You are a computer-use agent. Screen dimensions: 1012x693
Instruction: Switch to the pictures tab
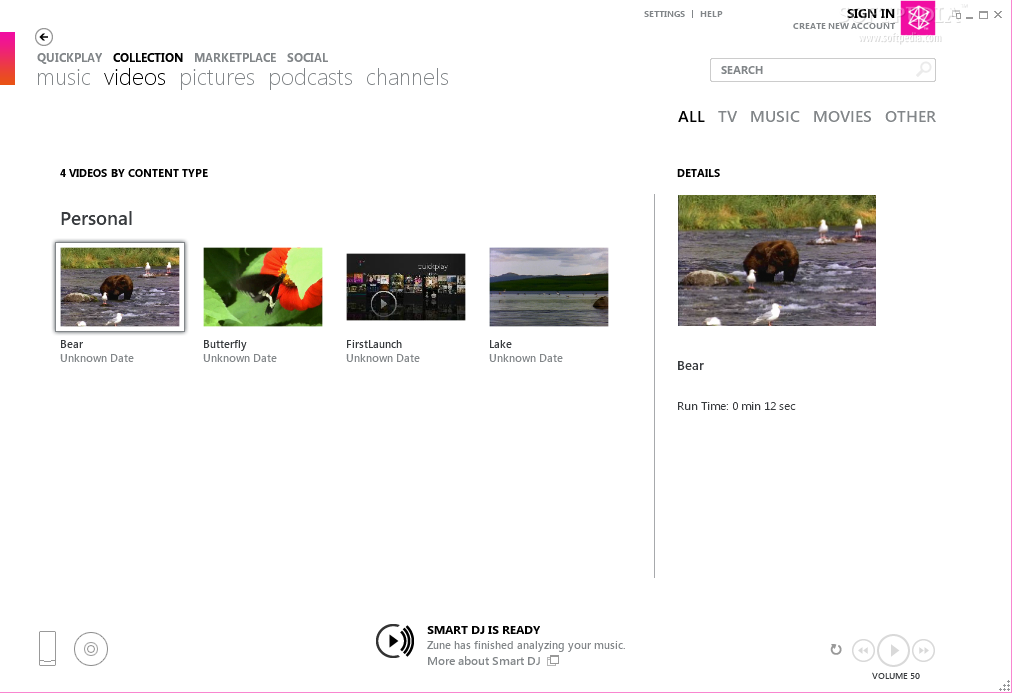pyautogui.click(x=217, y=78)
